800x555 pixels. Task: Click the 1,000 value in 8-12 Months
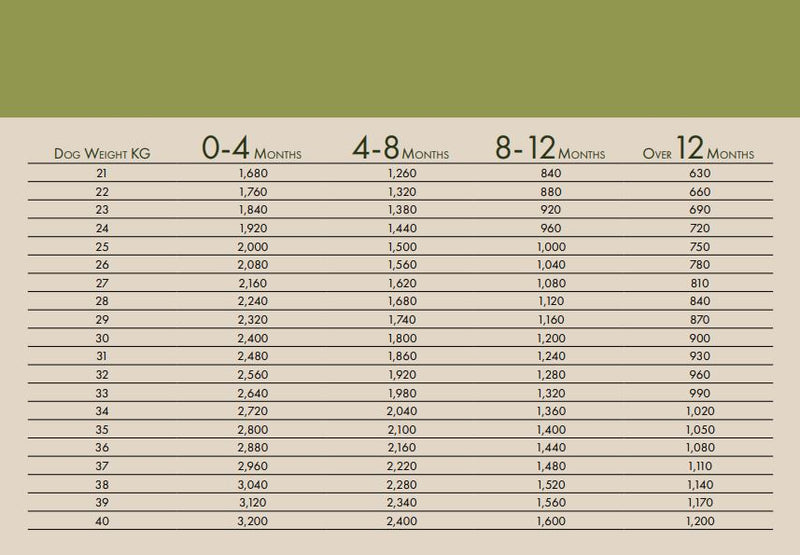pyautogui.click(x=550, y=247)
